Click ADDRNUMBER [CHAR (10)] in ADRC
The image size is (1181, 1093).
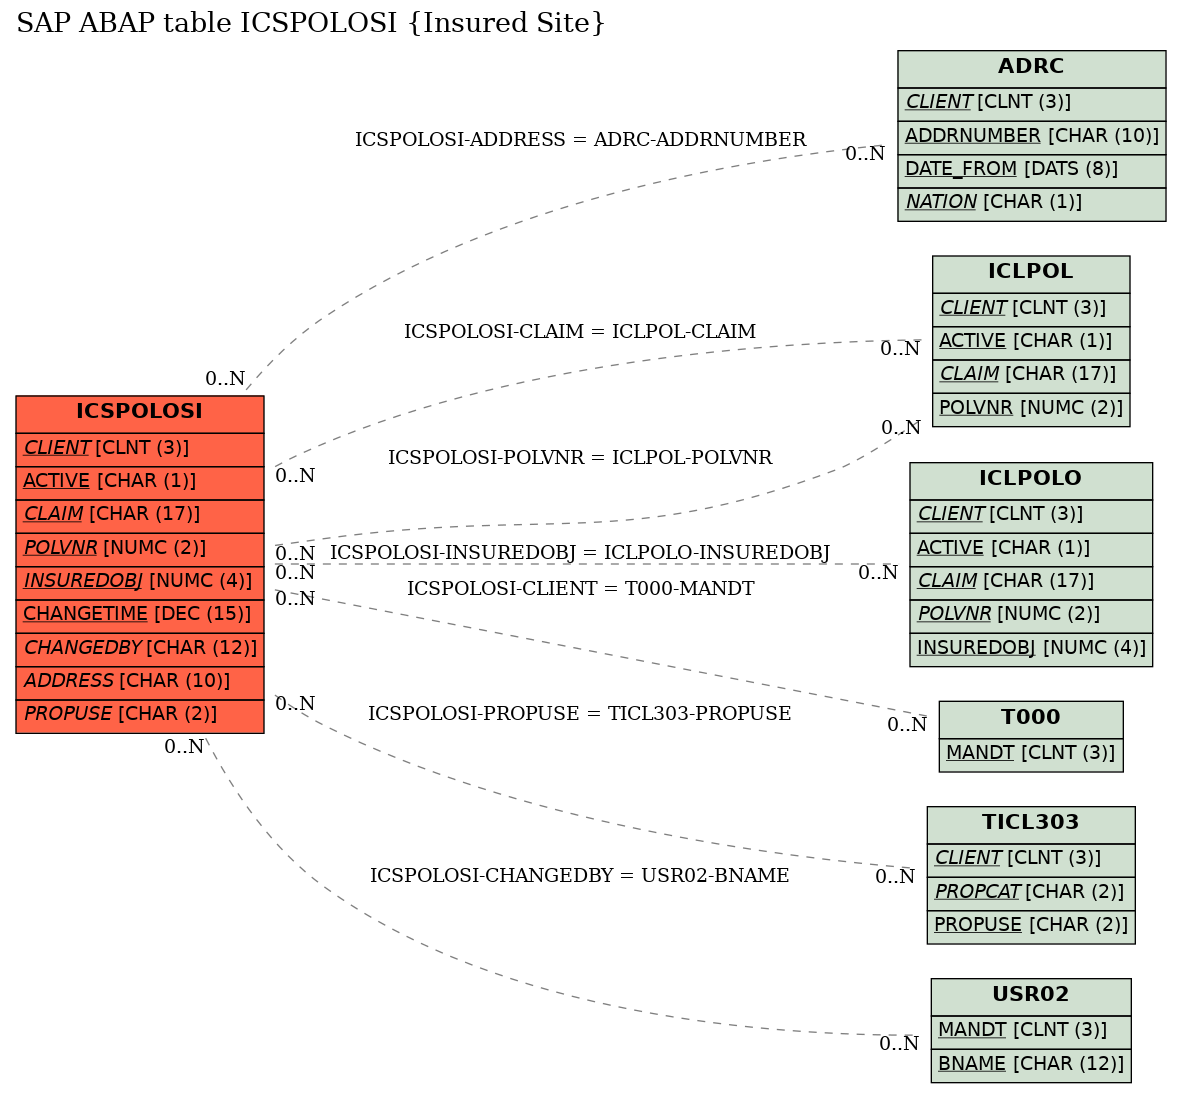click(1031, 137)
